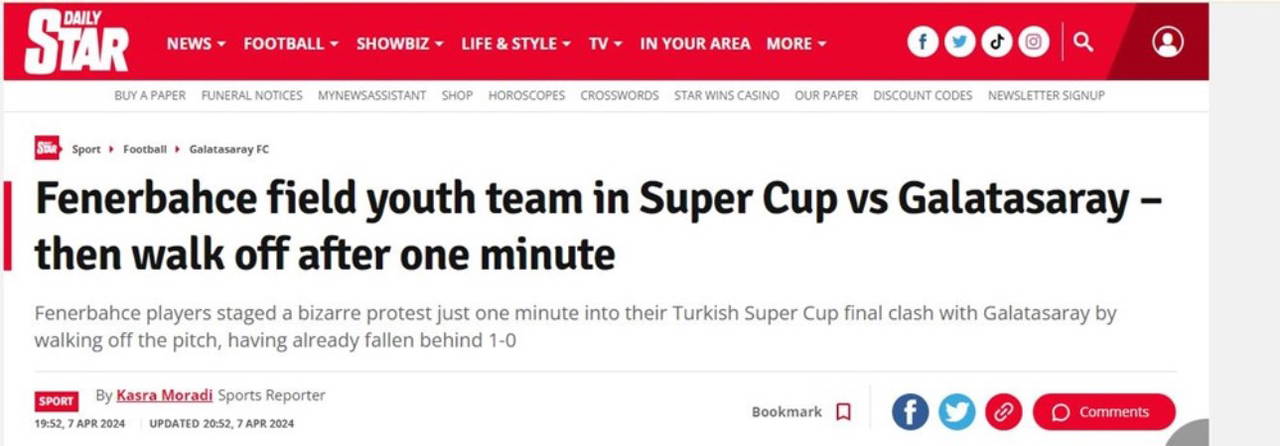Open Daily Star TikTok page in header
The width and height of the screenshot is (1280, 446).
(997, 42)
